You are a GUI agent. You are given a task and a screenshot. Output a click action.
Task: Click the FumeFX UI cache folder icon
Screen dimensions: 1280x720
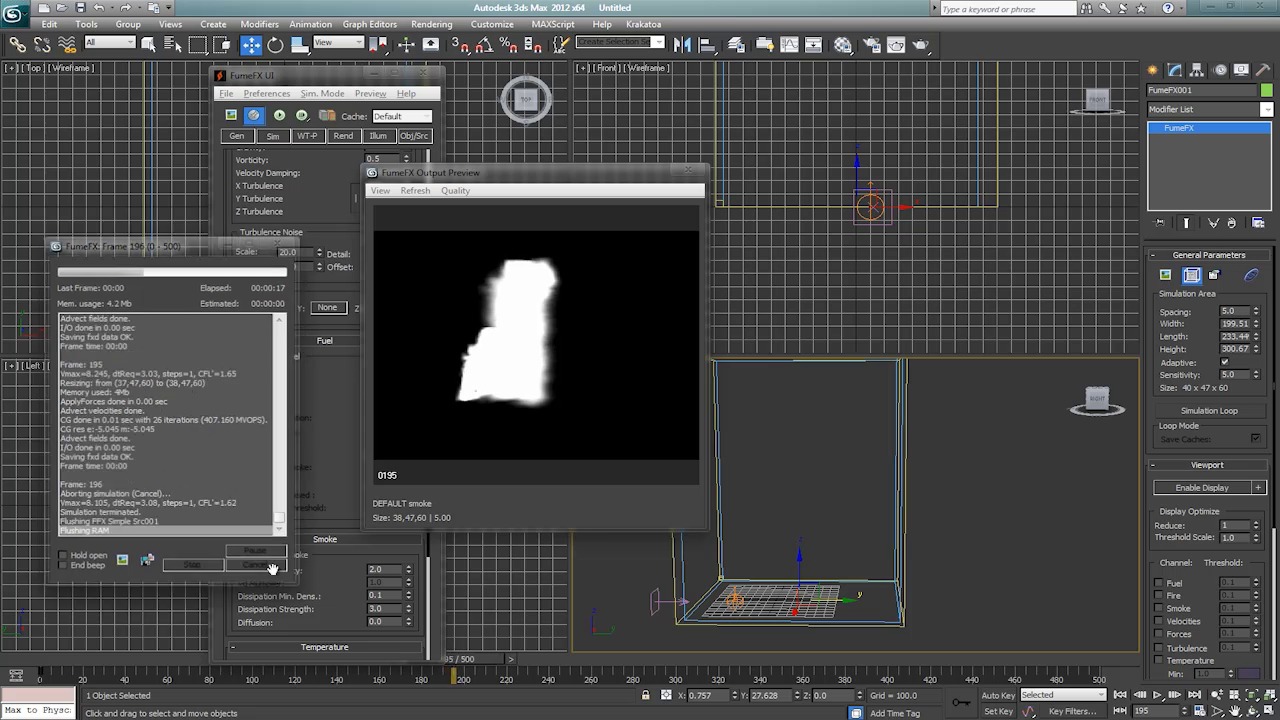click(x=327, y=115)
